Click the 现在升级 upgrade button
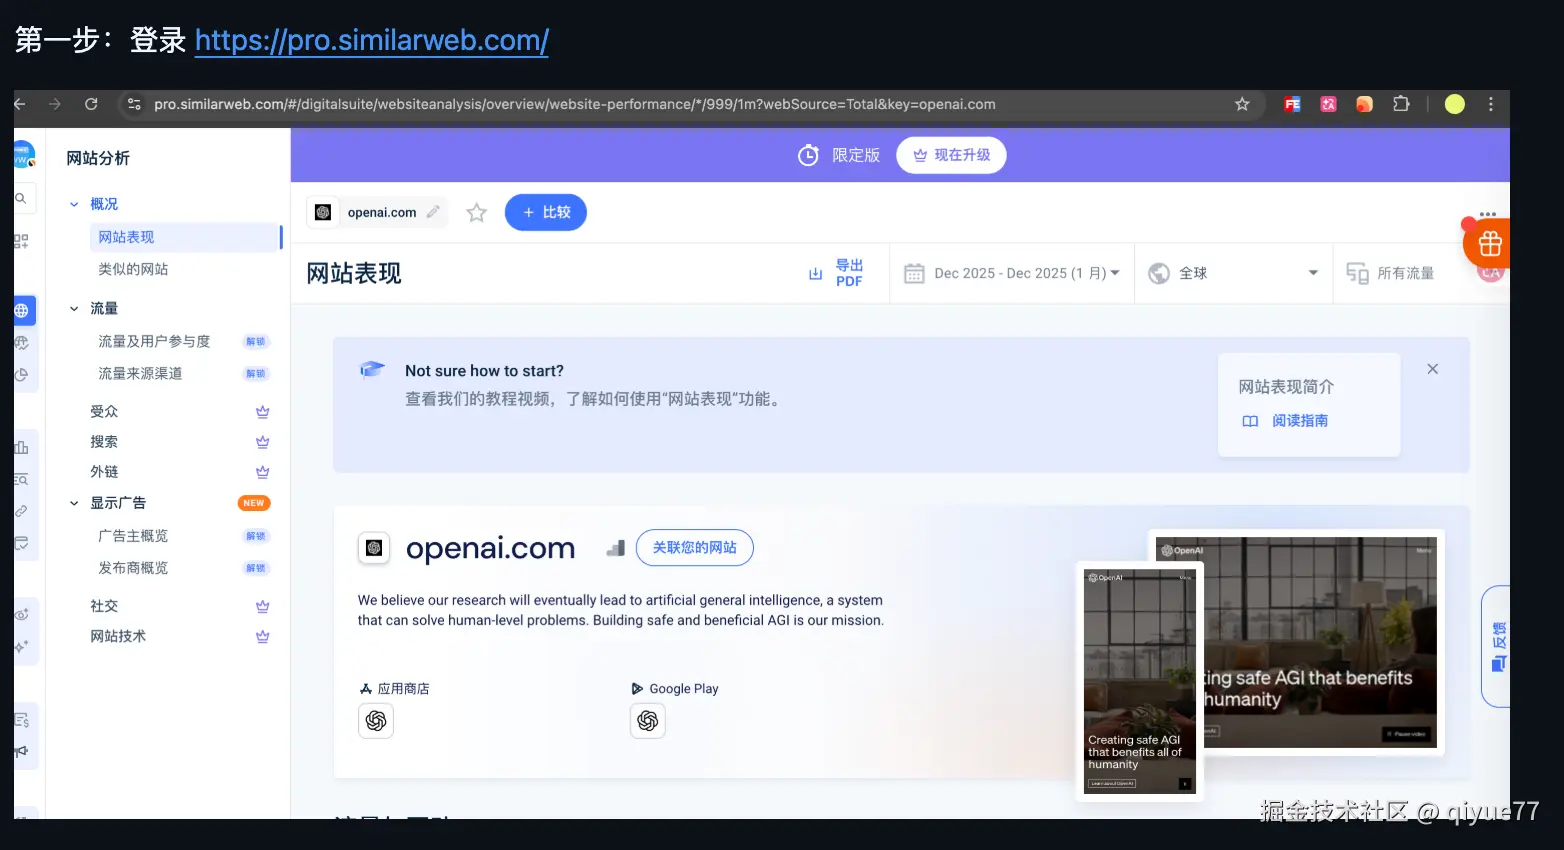Image resolution: width=1564 pixels, height=850 pixels. [x=951, y=155]
